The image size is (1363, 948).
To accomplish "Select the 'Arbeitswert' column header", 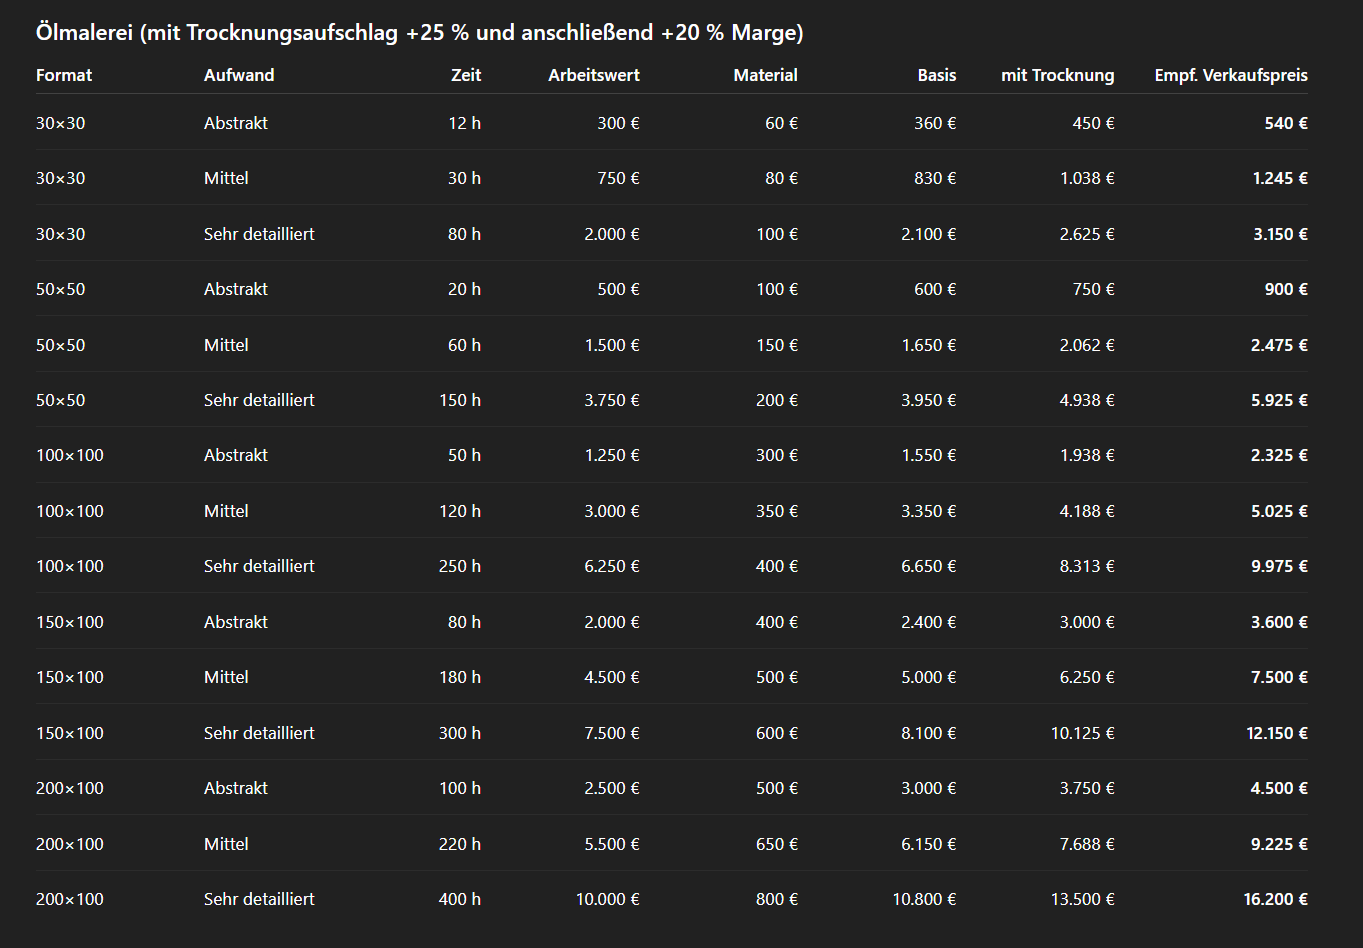I will click(x=594, y=75).
